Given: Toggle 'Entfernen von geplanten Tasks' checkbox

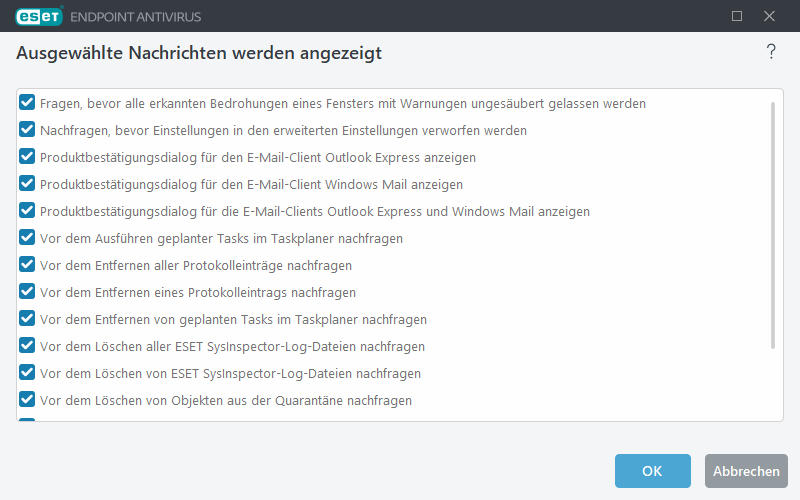Looking at the screenshot, I should point(28,319).
